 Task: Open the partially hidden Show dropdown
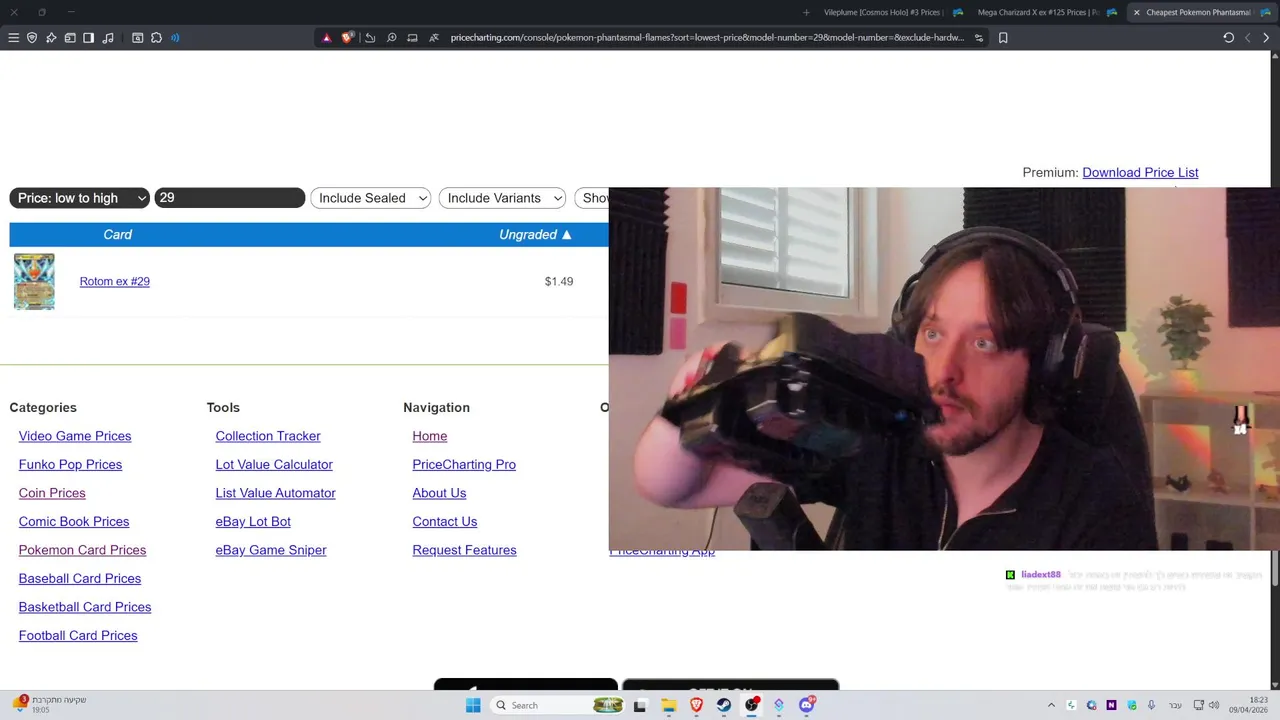[592, 198]
